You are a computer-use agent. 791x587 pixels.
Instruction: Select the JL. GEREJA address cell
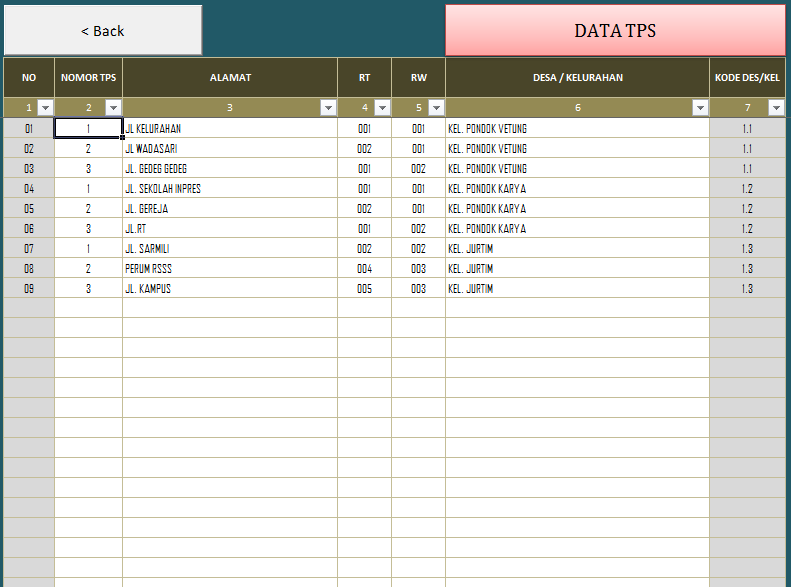pyautogui.click(x=230, y=208)
